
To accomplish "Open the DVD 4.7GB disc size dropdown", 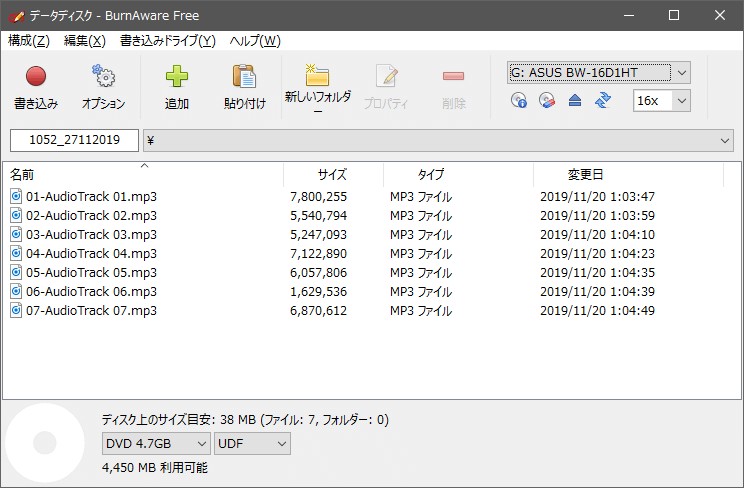I will click(156, 443).
